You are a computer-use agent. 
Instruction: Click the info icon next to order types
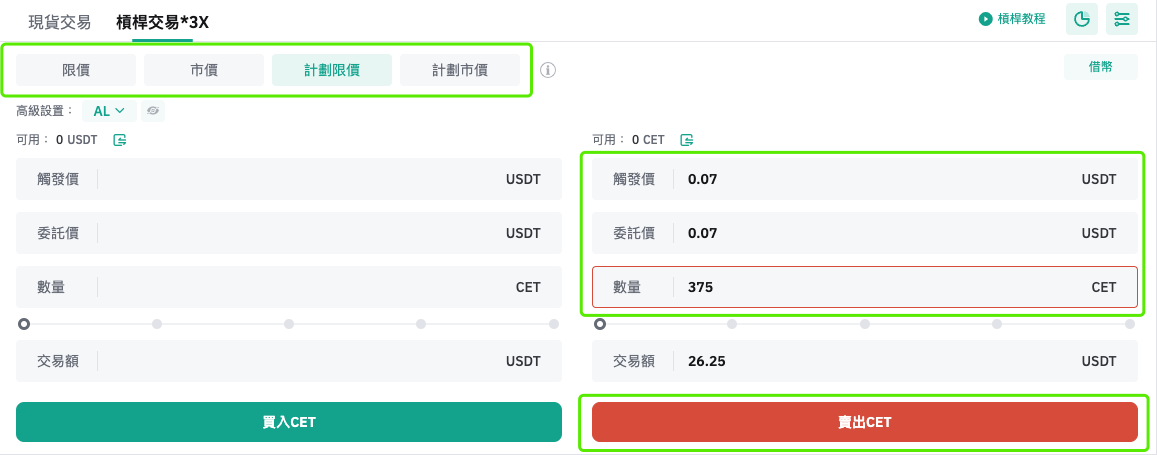coord(548,70)
